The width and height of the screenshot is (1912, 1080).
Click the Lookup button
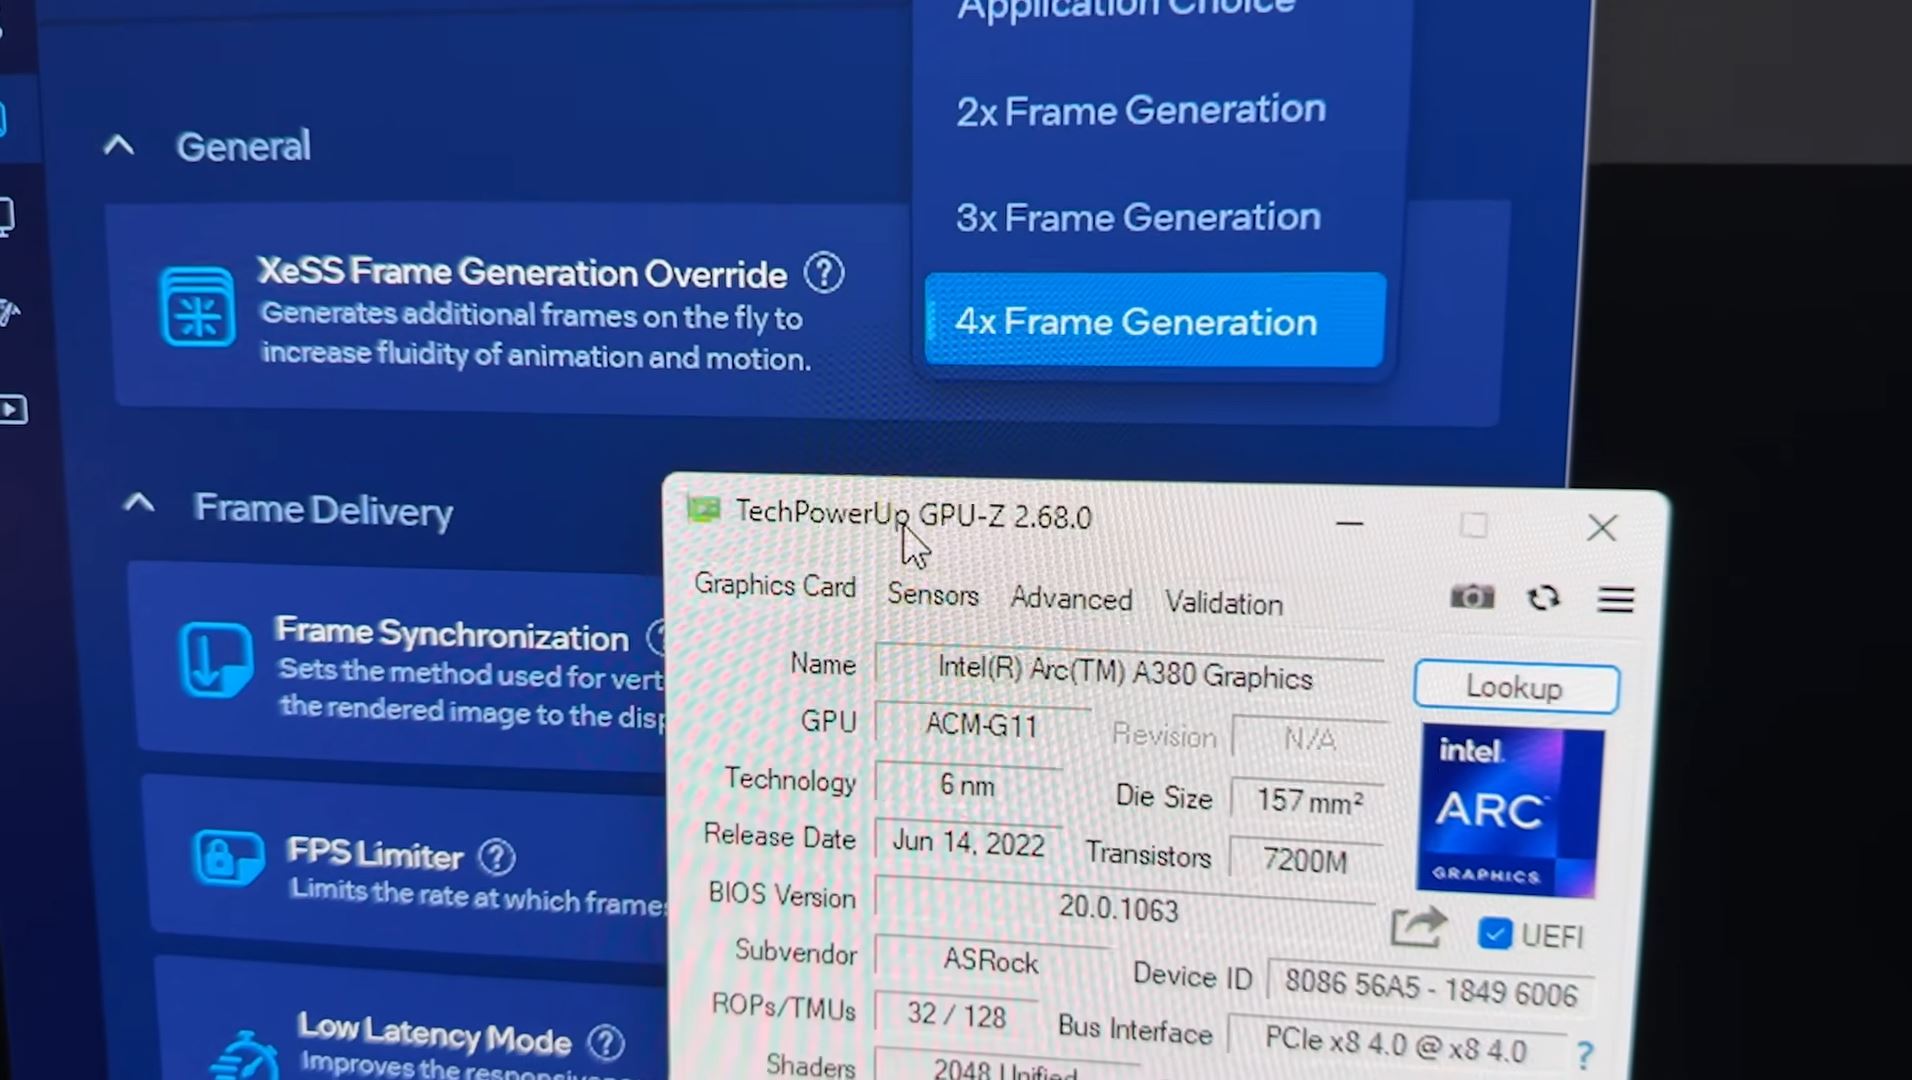coord(1514,687)
